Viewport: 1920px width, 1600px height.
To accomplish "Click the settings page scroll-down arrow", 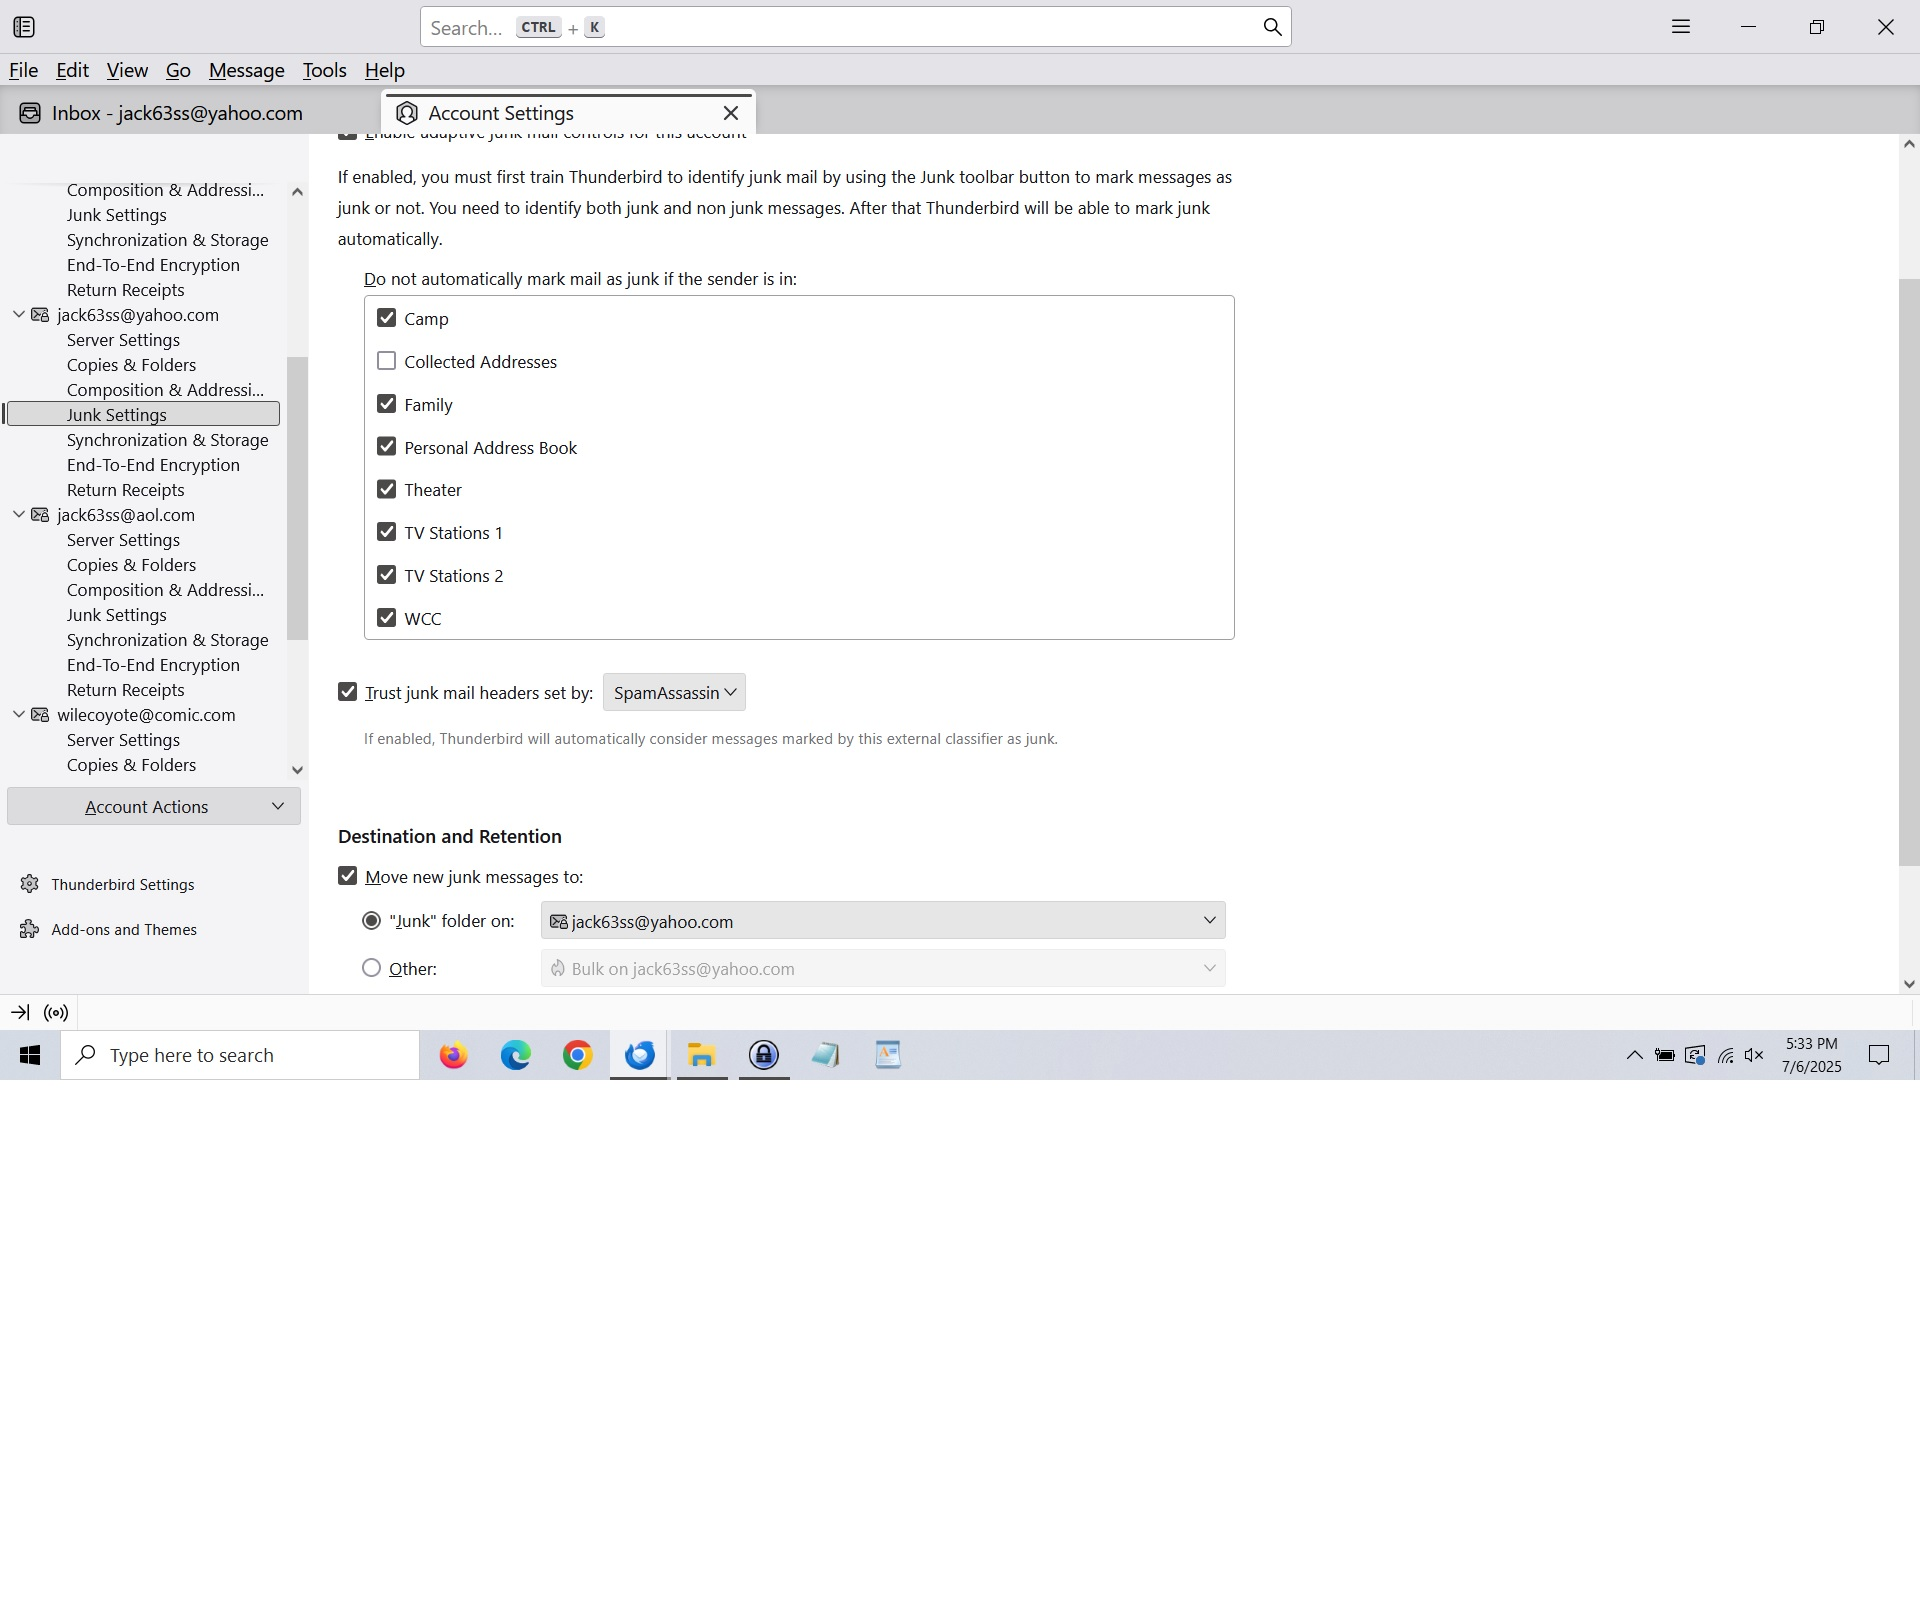I will 1909,984.
